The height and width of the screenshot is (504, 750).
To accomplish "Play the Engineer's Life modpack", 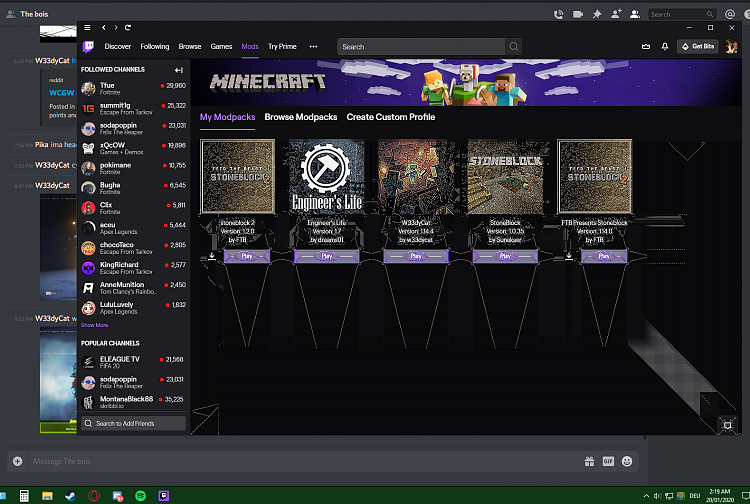I will pyautogui.click(x=327, y=256).
